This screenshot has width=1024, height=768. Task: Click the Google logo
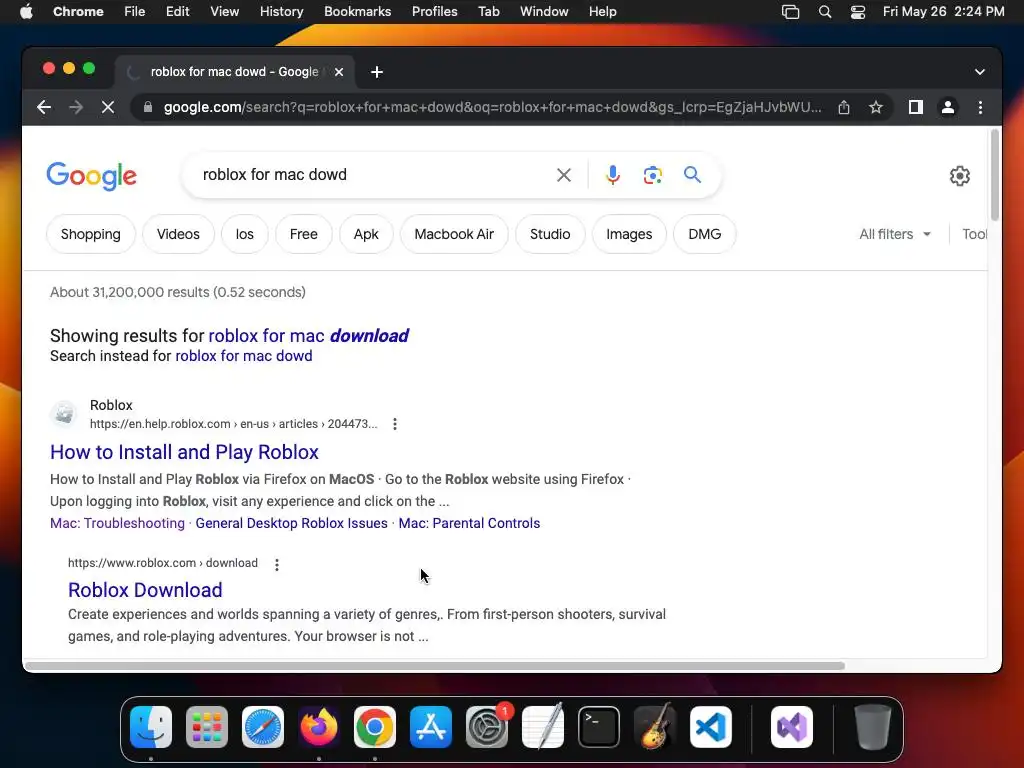click(x=91, y=176)
